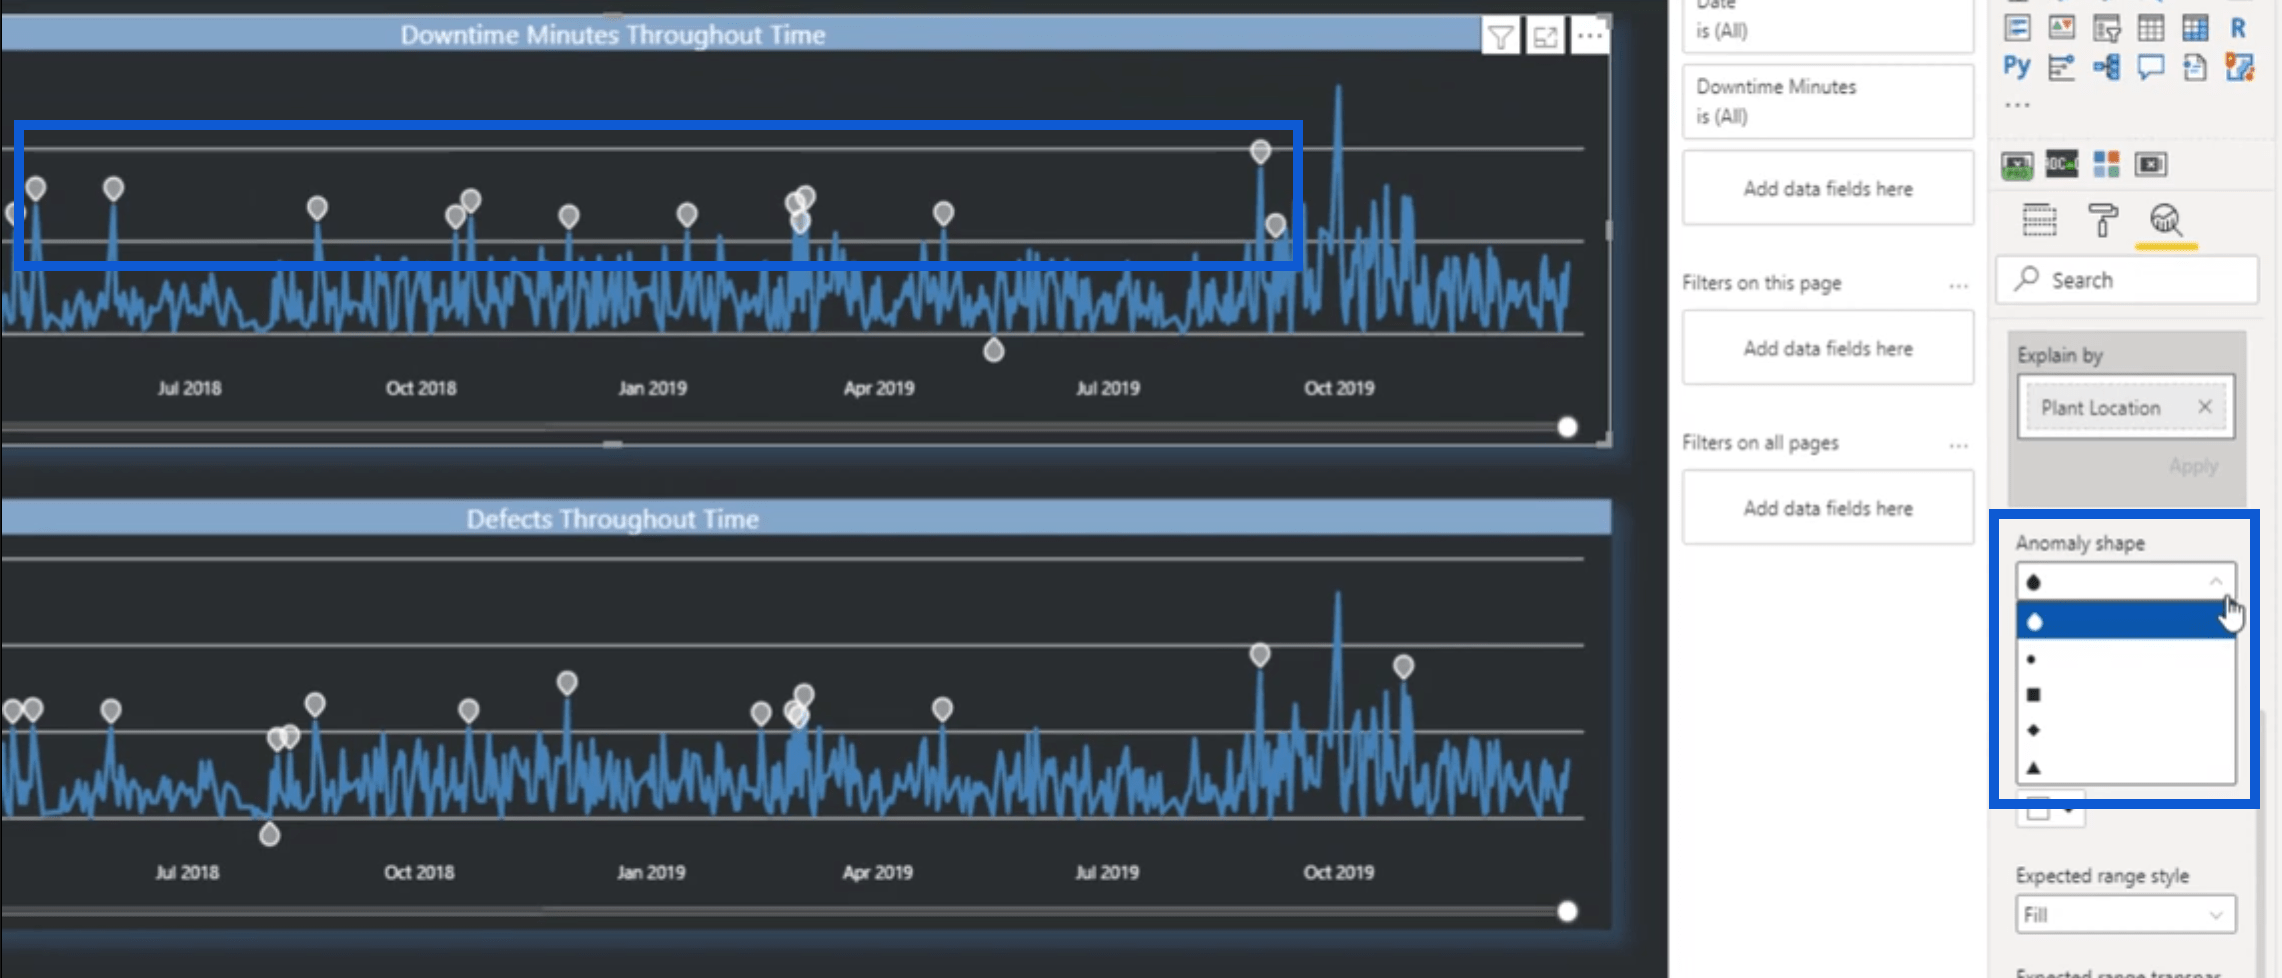Switch to the Format paint roller tab
Screen dimensions: 2282x978
tap(2102, 219)
